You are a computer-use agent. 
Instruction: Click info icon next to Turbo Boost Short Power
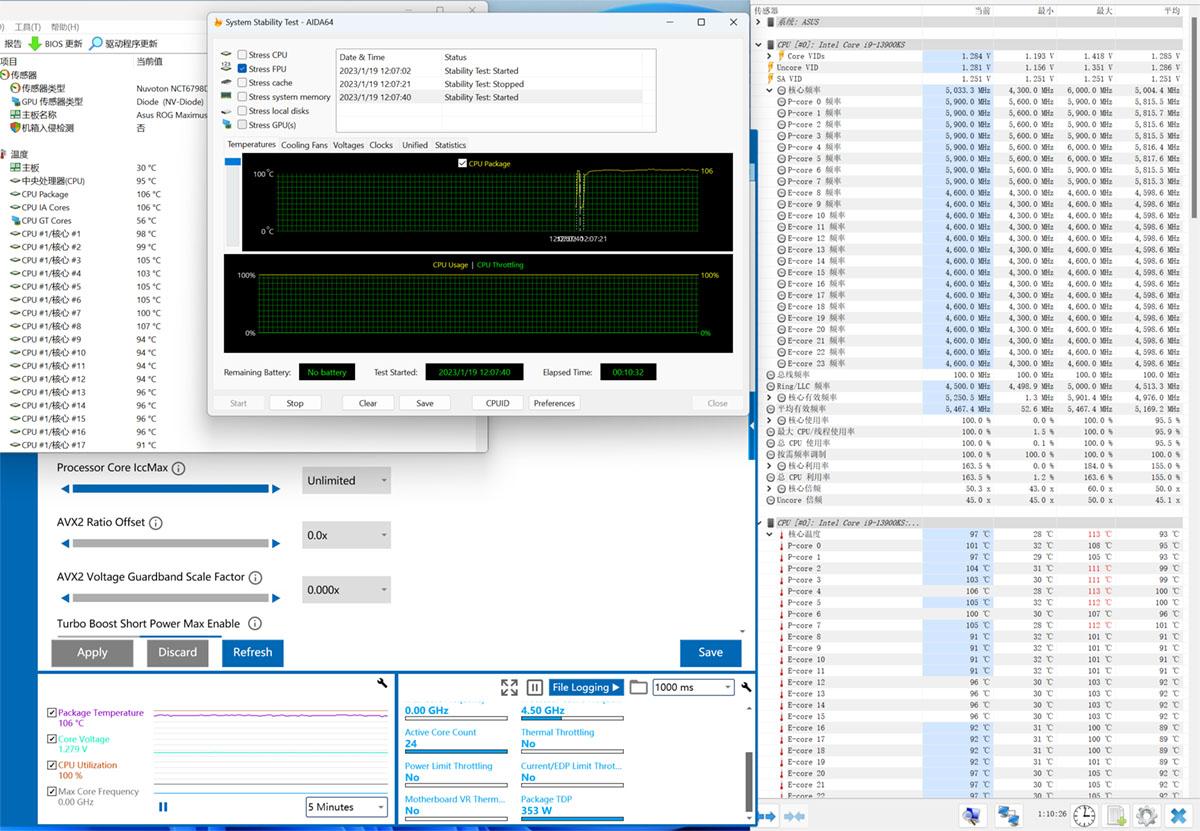(255, 623)
